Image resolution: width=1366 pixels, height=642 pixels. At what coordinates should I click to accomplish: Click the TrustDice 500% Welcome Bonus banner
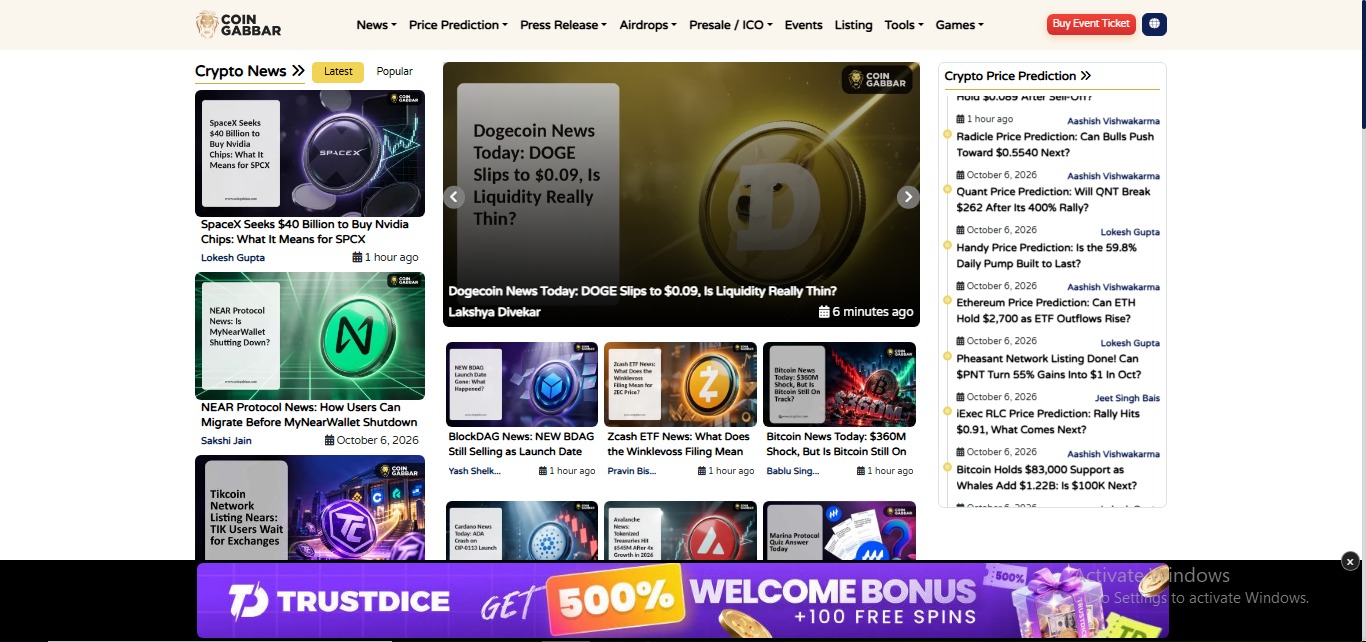(683, 600)
